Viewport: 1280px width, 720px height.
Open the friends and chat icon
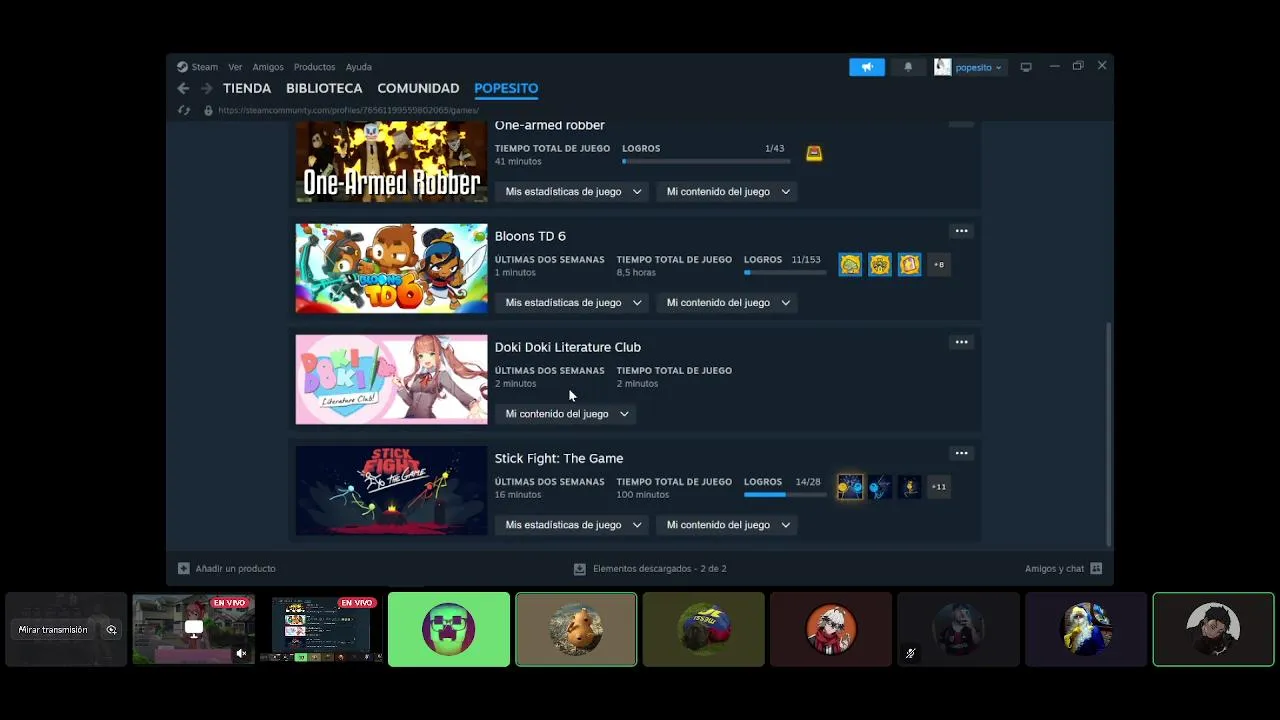pos(1096,568)
